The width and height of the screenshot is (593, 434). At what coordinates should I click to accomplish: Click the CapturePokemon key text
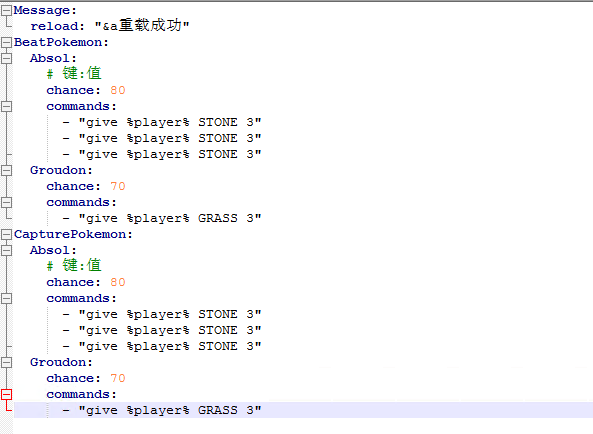73,234
